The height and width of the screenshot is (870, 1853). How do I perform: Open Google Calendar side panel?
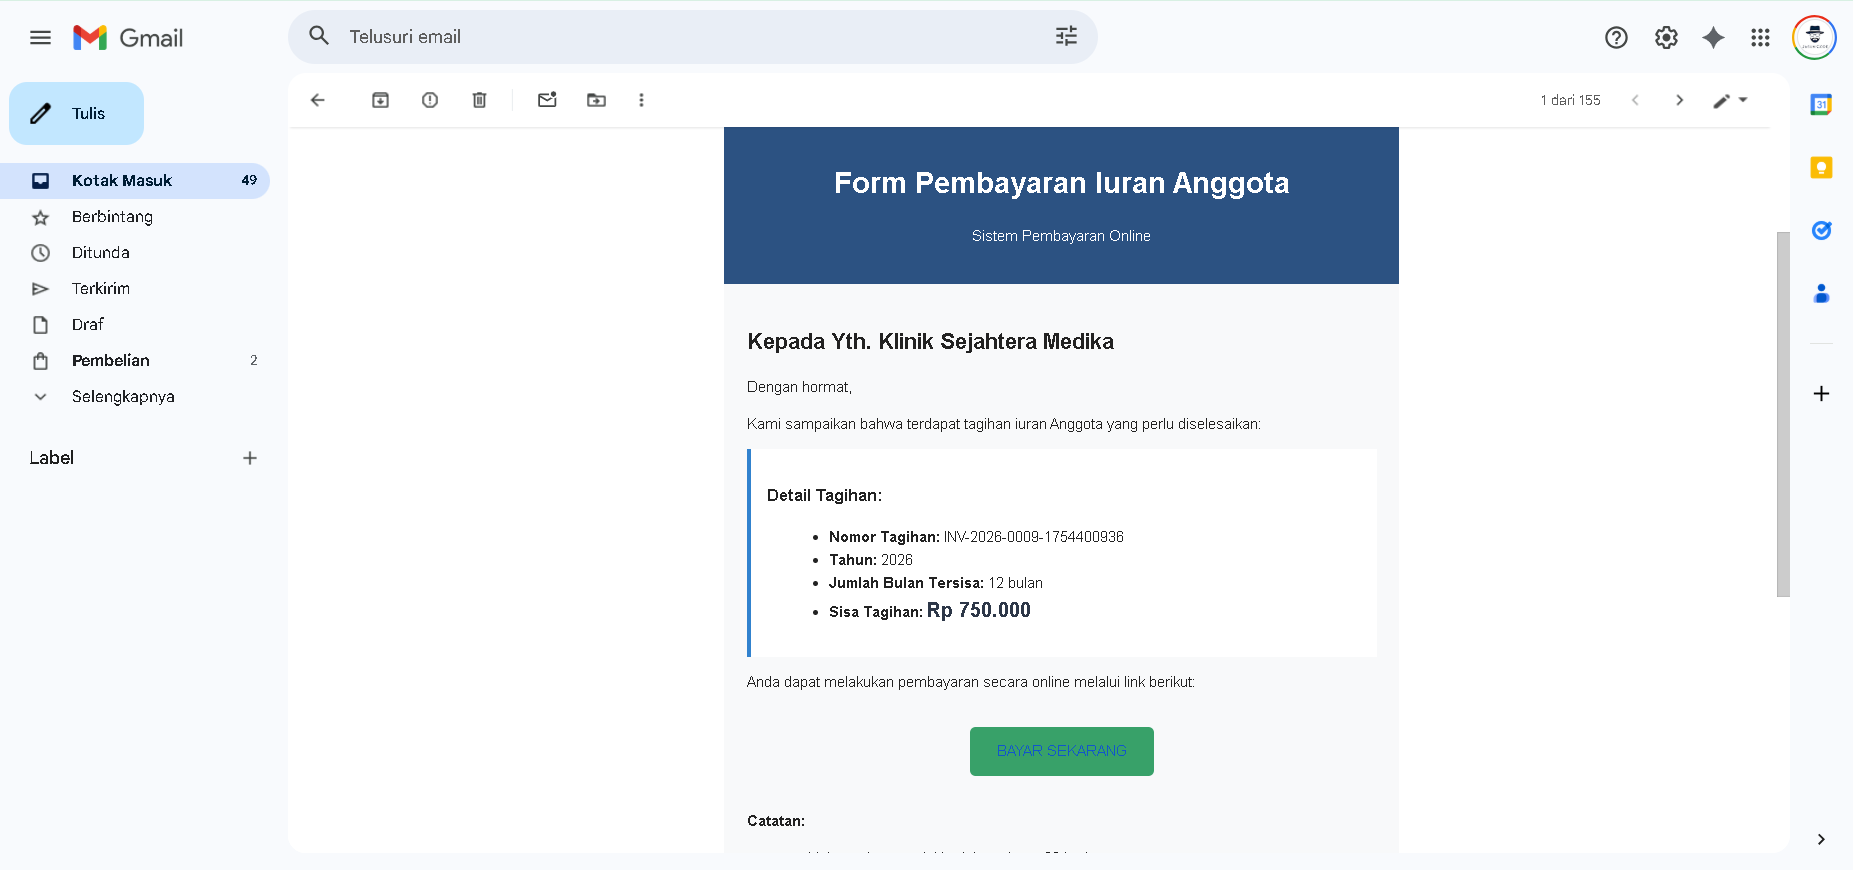click(x=1821, y=104)
